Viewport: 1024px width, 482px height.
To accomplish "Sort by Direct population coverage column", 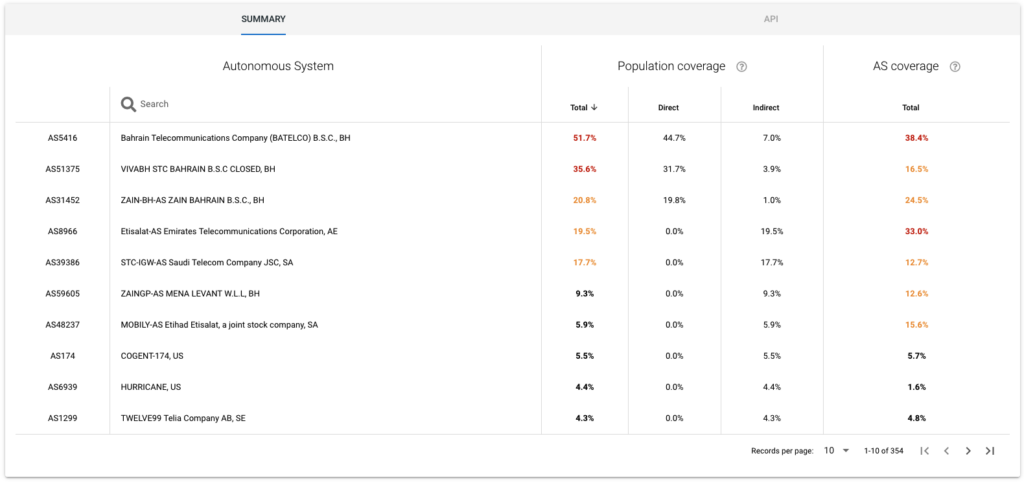I will [x=669, y=107].
